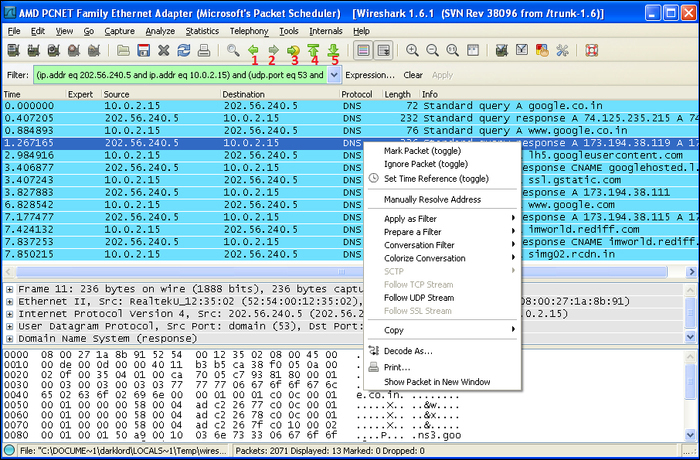The image size is (700, 460).
Task: Open preferences tools icon
Action: point(562,50)
